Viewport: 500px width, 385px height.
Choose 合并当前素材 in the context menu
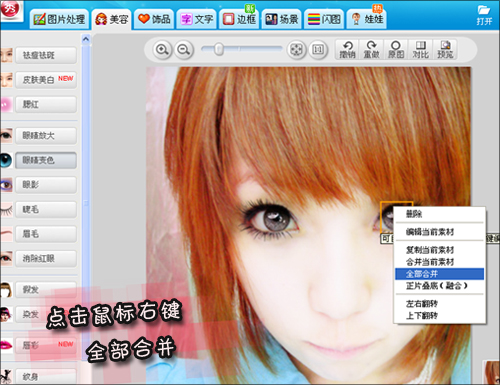coord(440,262)
